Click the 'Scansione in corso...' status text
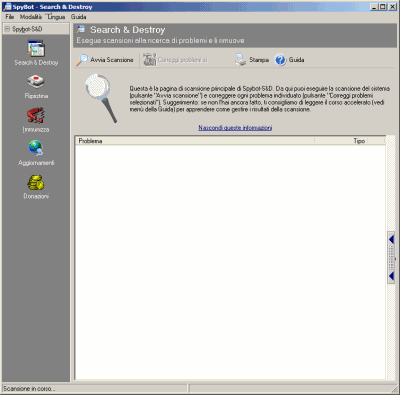Viewport: 400px width, 395px height. pyautogui.click(x=29, y=389)
